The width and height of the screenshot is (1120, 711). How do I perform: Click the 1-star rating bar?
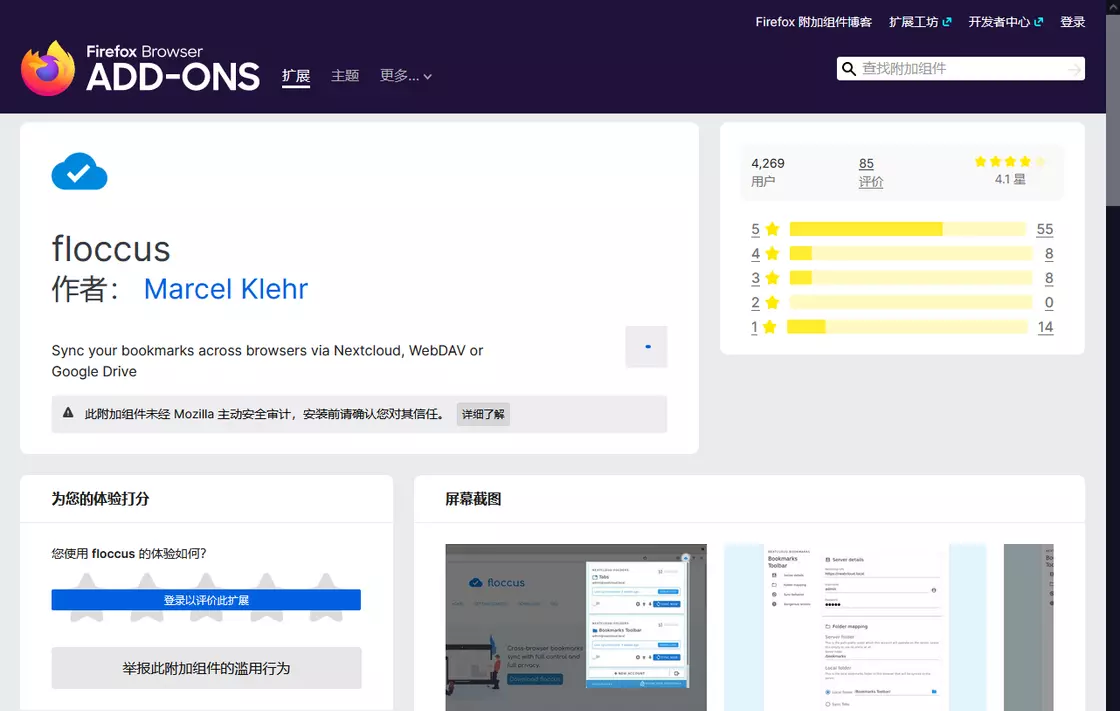(907, 327)
